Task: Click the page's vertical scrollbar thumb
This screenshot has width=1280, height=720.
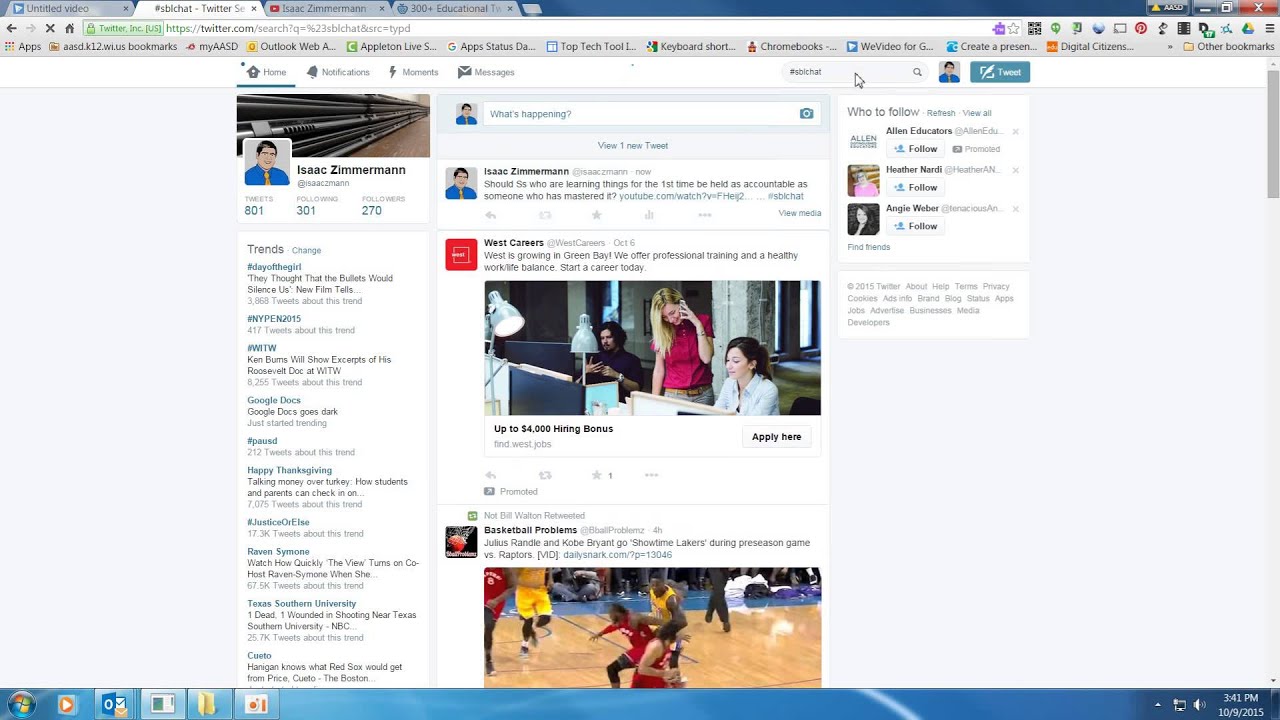Action: coord(1273,135)
